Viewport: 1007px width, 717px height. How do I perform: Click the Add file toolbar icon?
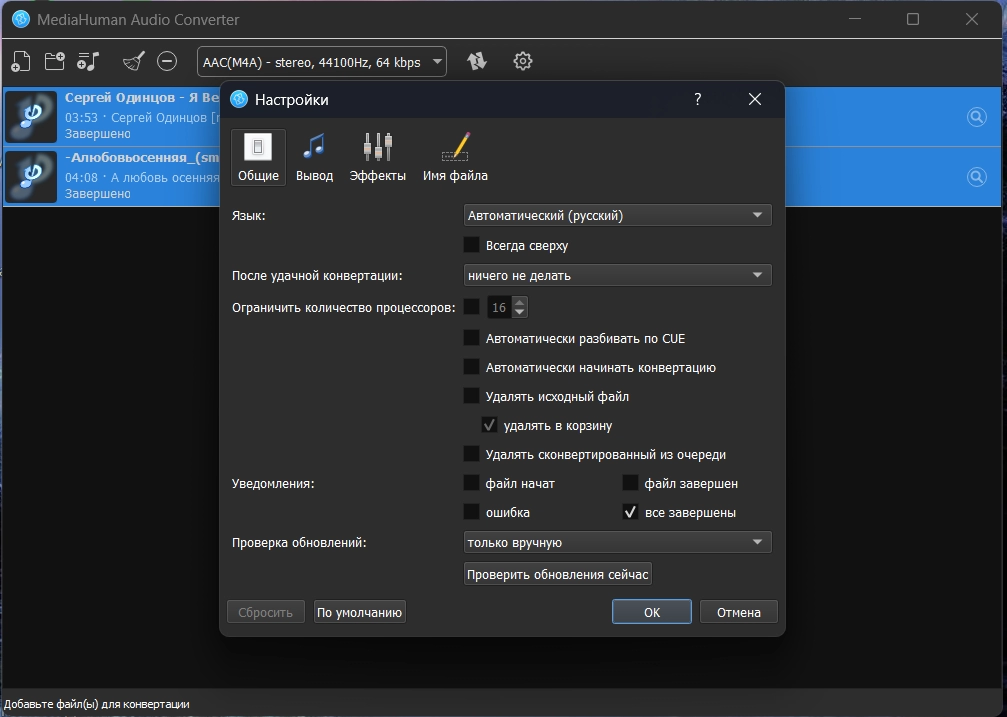(20, 62)
